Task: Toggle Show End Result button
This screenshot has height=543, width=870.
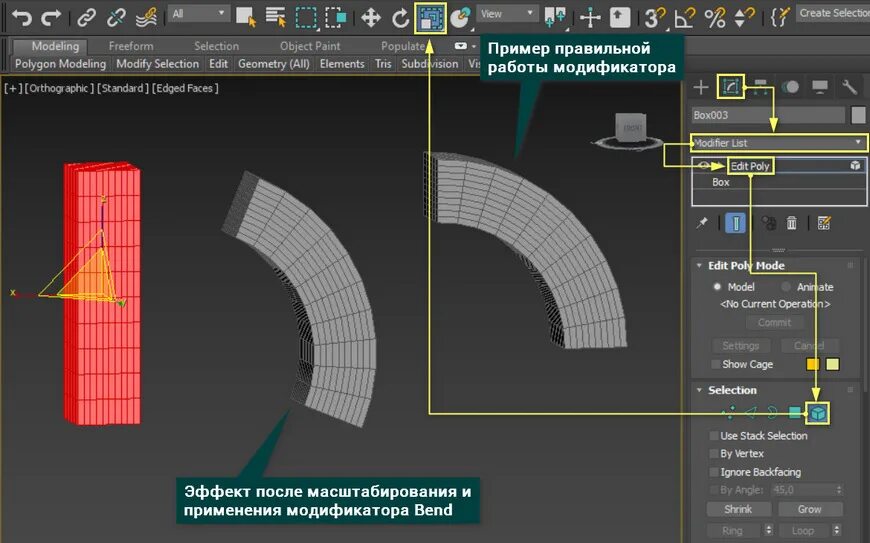Action: (735, 223)
